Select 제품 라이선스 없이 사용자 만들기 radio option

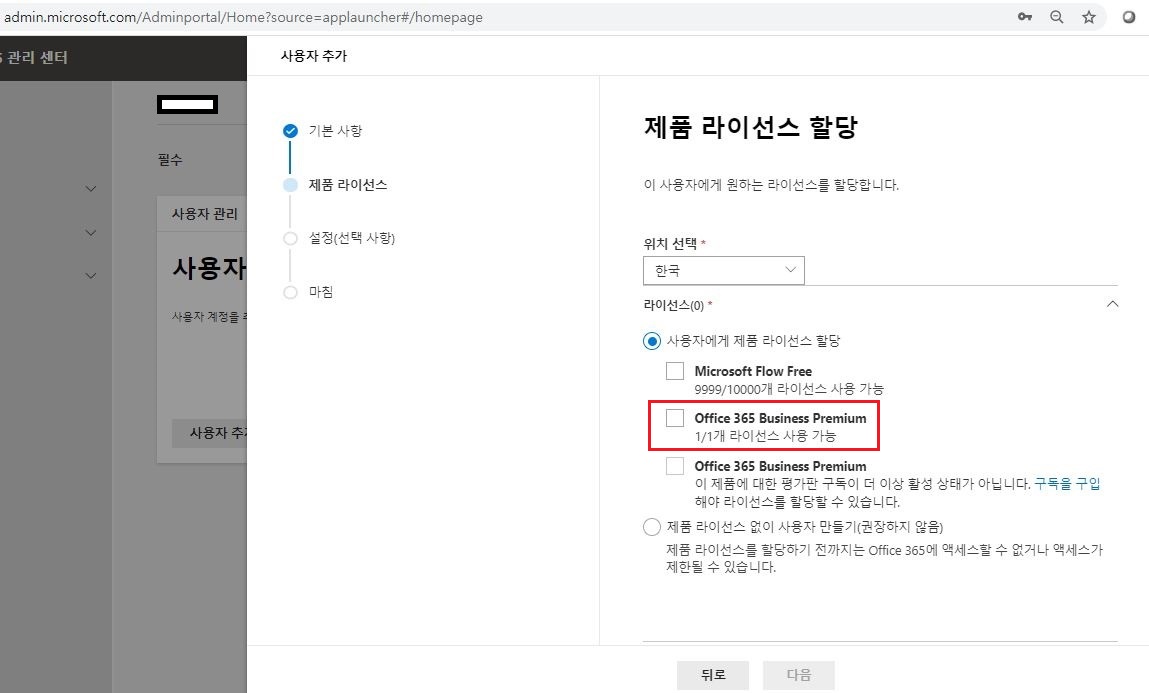651,527
